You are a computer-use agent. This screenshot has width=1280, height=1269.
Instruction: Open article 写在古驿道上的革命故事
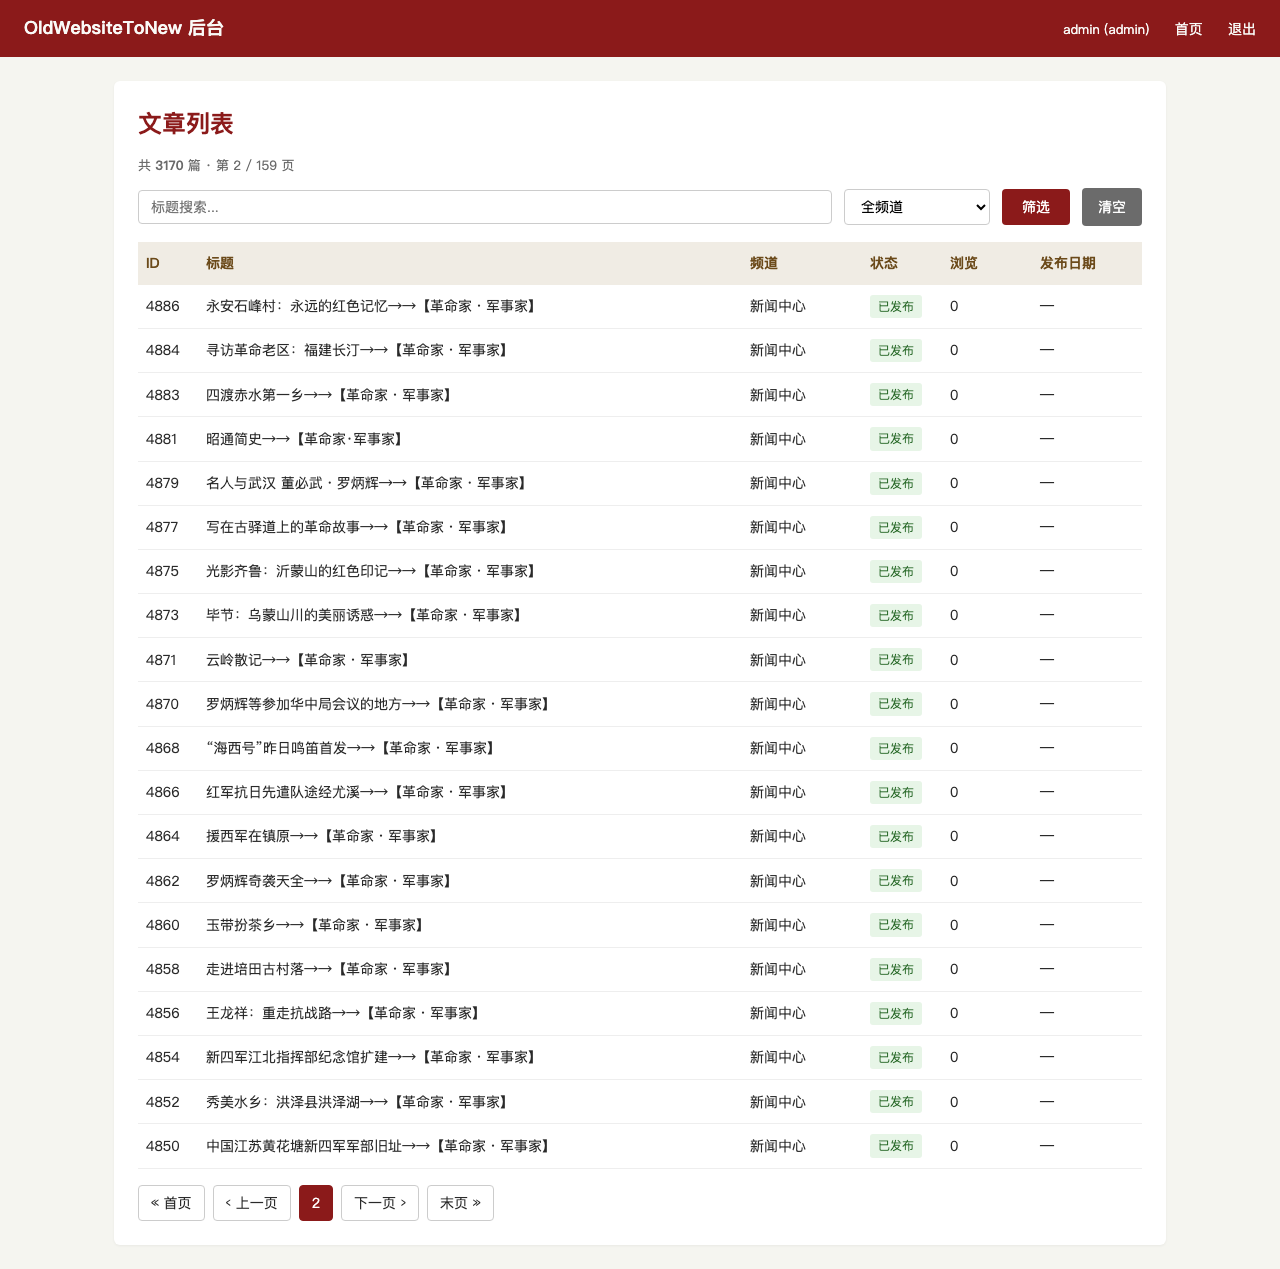coord(359,527)
